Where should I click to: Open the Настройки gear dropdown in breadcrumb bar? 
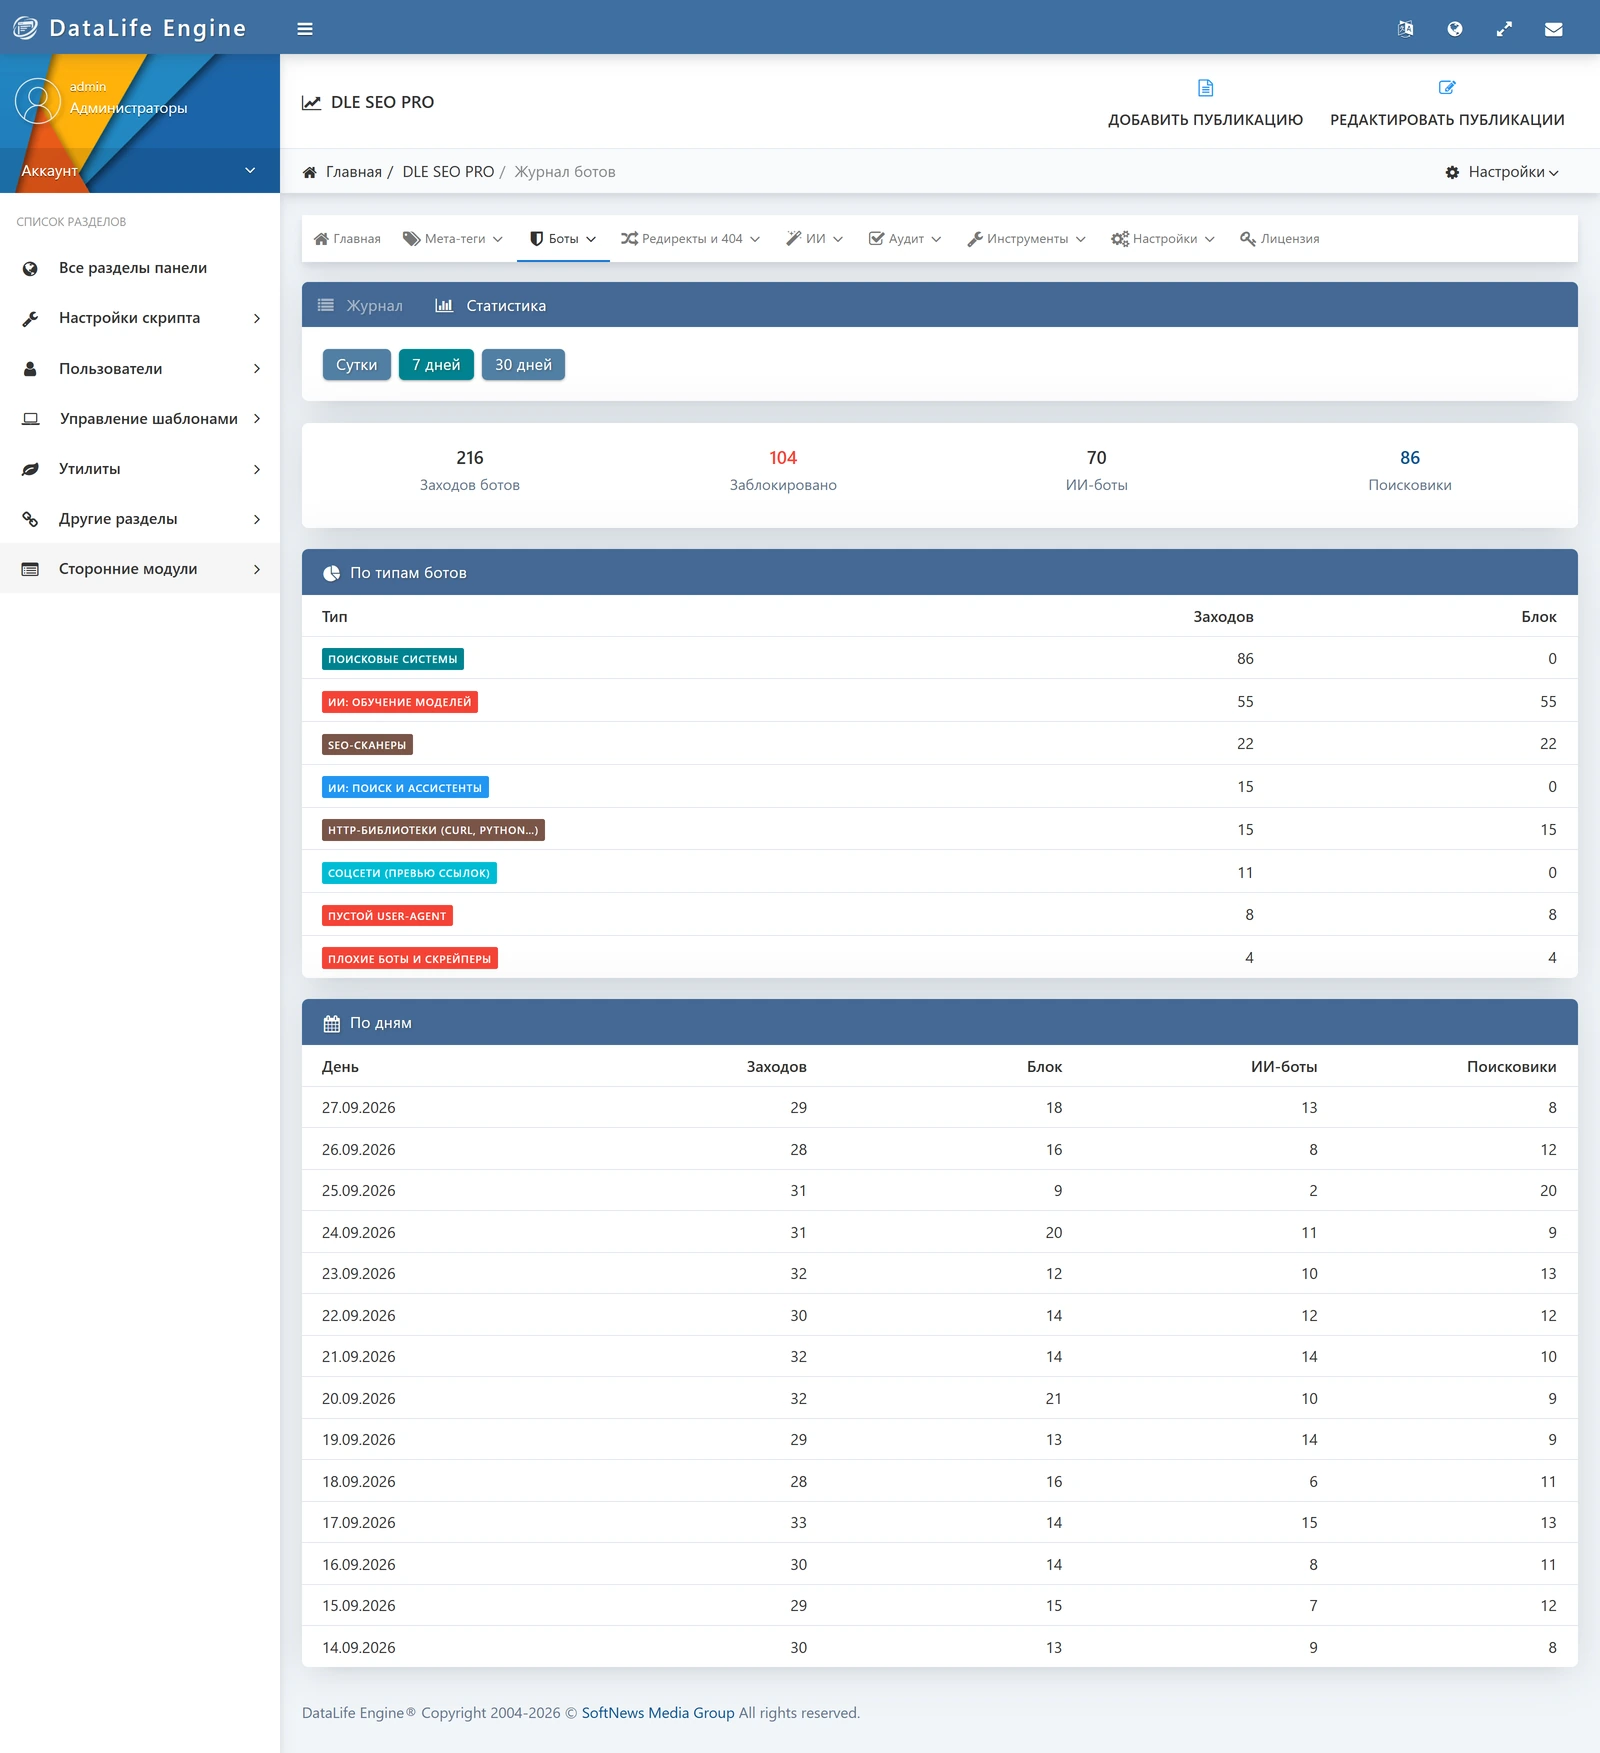point(1502,172)
